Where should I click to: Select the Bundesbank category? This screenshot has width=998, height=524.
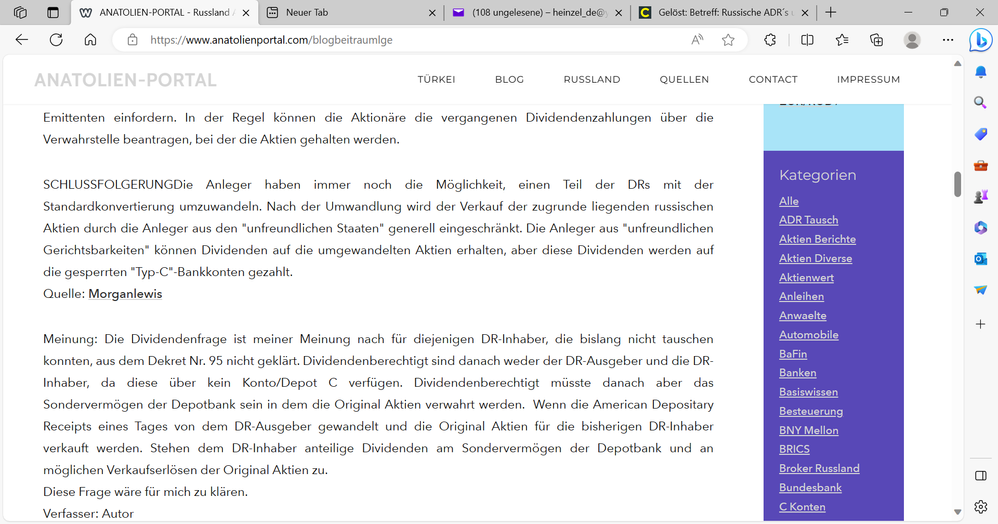(810, 488)
